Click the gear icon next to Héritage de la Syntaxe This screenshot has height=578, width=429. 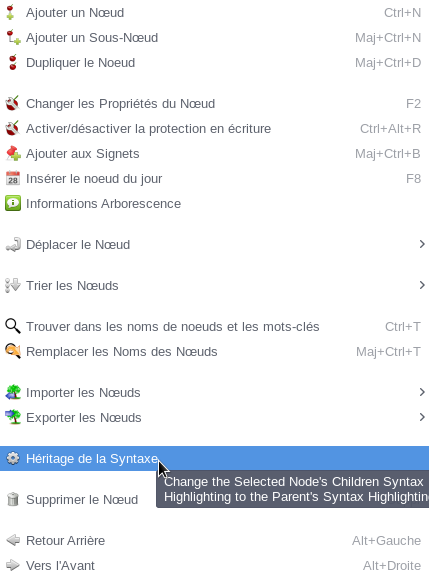(13, 459)
